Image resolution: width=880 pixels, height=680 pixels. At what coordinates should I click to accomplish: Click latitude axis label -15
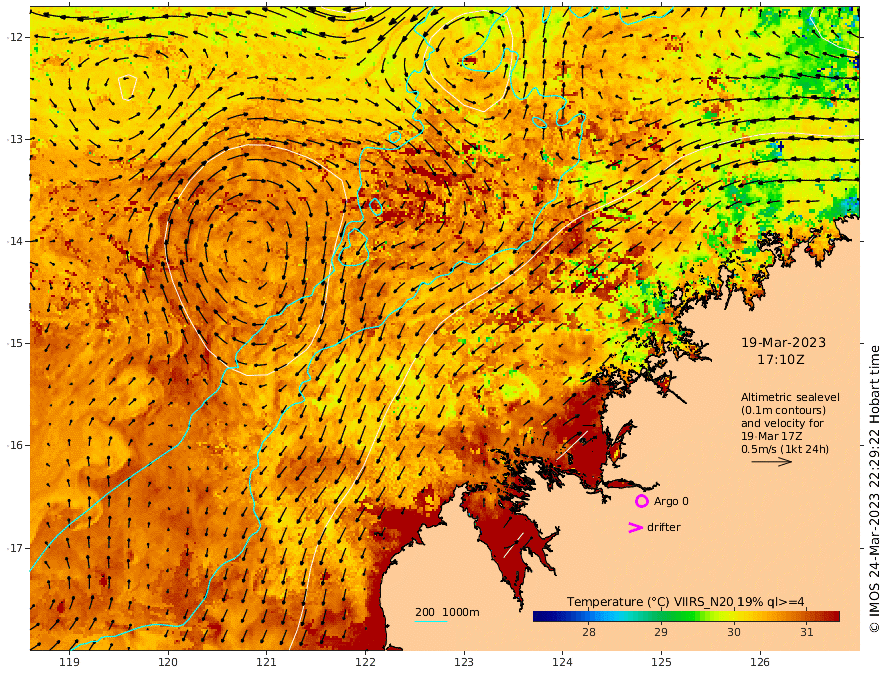[x=15, y=343]
